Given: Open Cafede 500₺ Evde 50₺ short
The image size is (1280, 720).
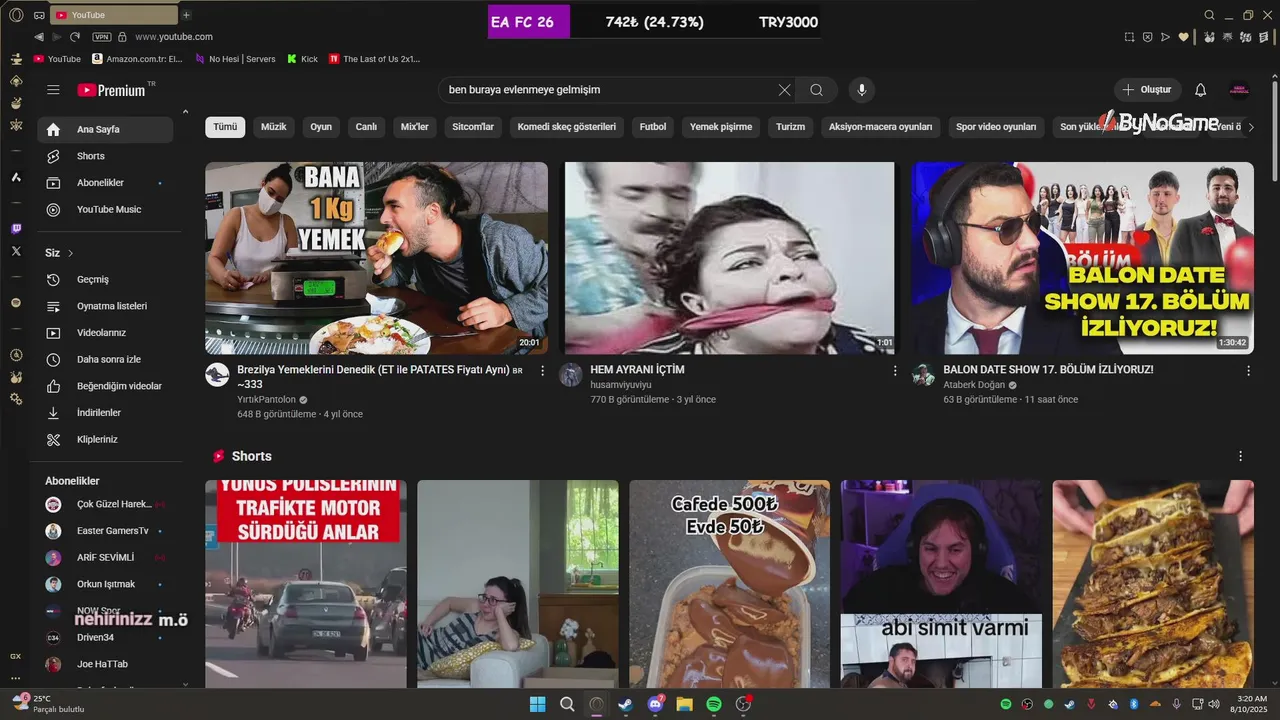Looking at the screenshot, I should click(x=730, y=584).
